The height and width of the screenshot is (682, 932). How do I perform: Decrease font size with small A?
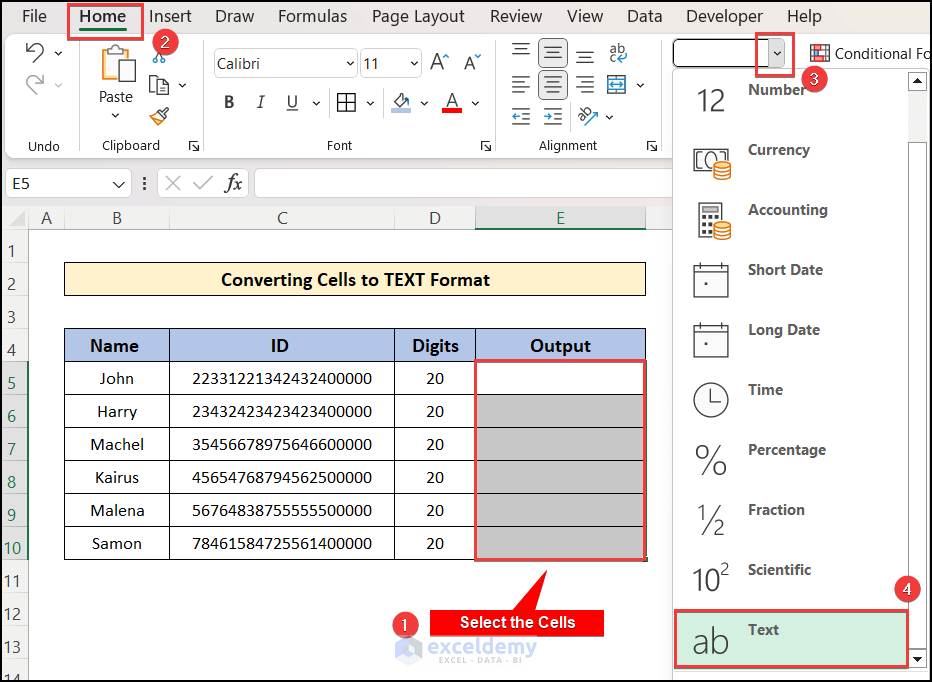tap(473, 62)
